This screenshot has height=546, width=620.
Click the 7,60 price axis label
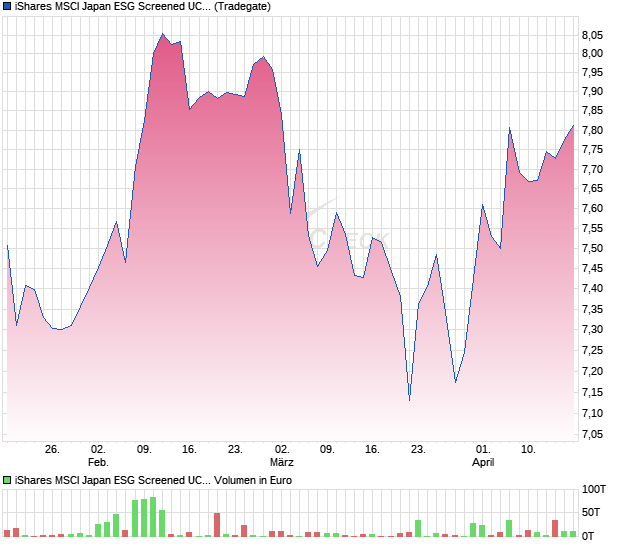[592, 208]
